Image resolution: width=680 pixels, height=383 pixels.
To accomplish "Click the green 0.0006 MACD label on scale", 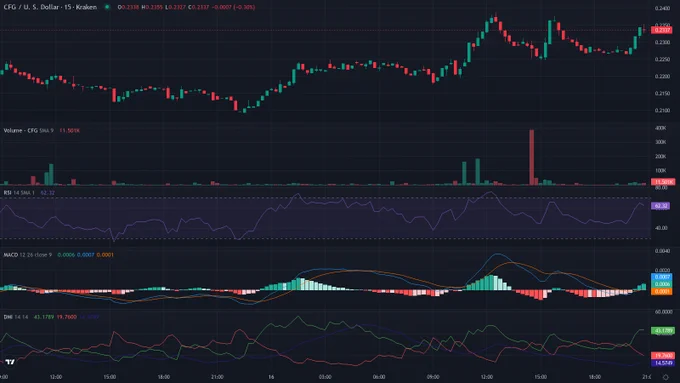I will coord(662,284).
